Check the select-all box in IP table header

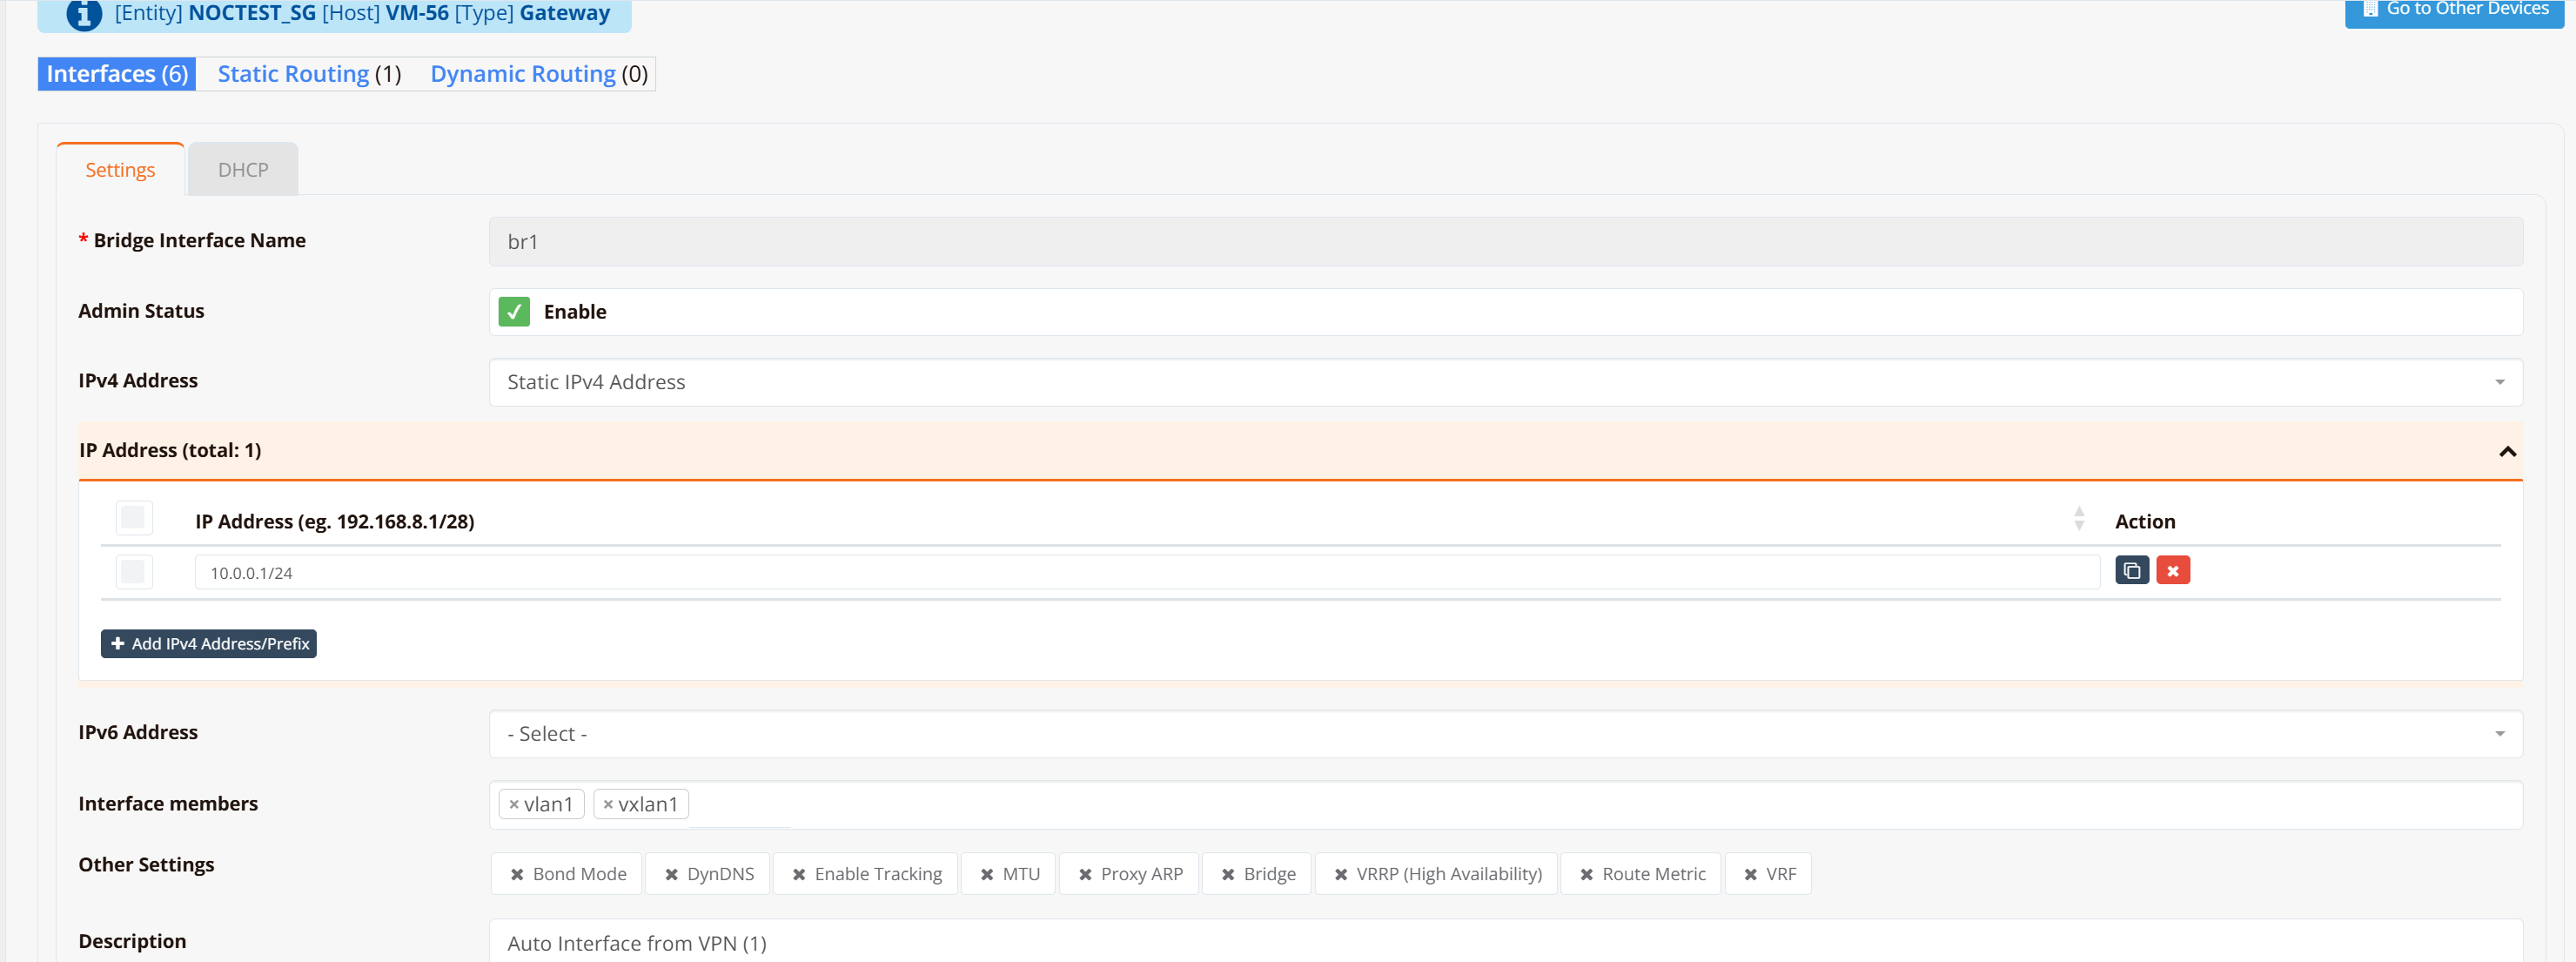pyautogui.click(x=133, y=518)
